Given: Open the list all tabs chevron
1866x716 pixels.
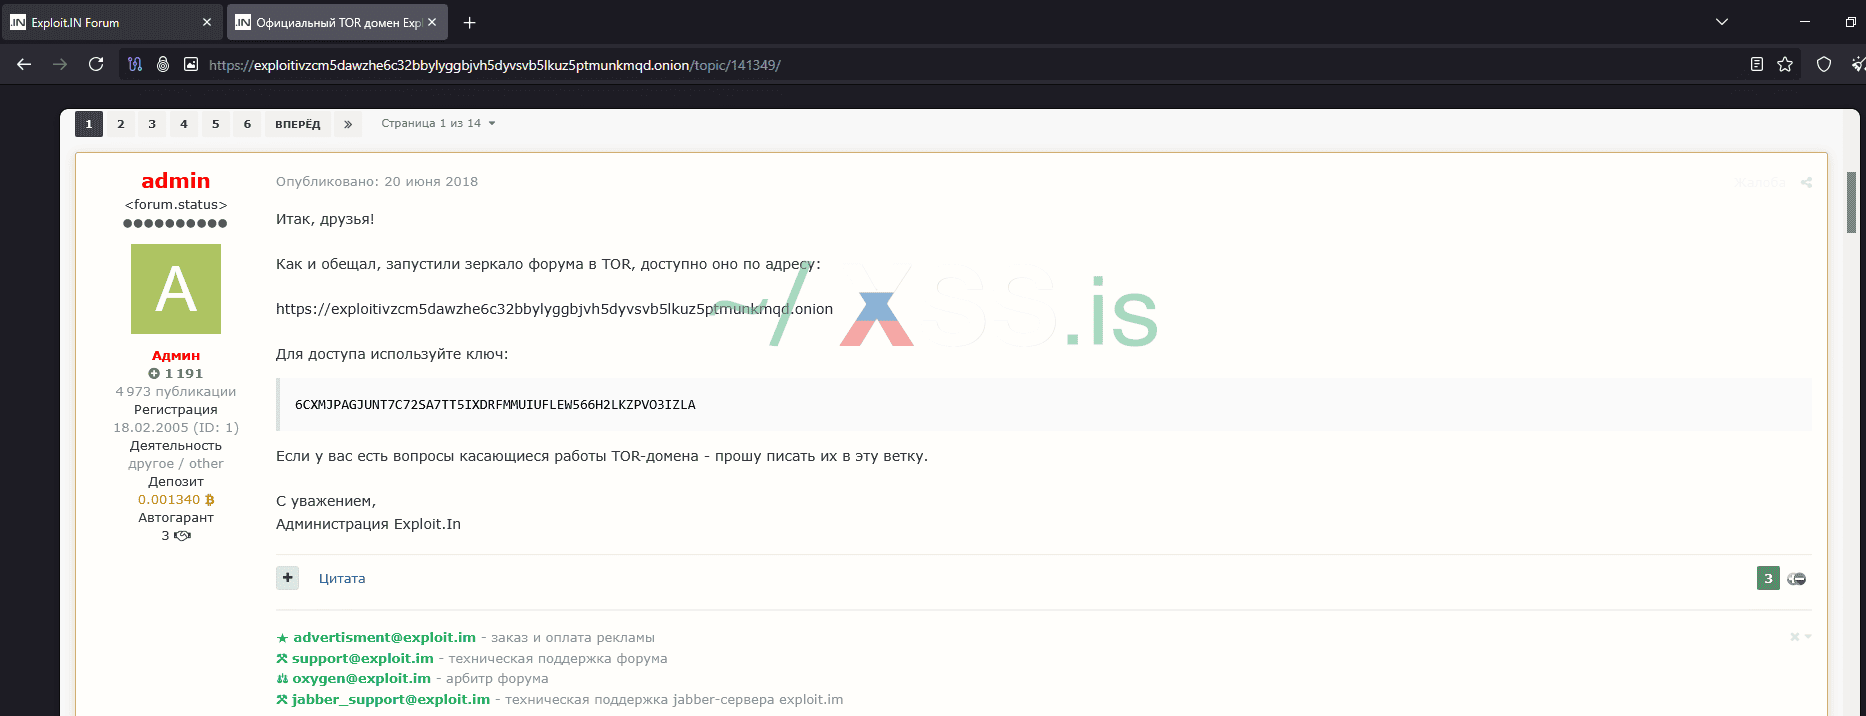Looking at the screenshot, I should pos(1722,22).
